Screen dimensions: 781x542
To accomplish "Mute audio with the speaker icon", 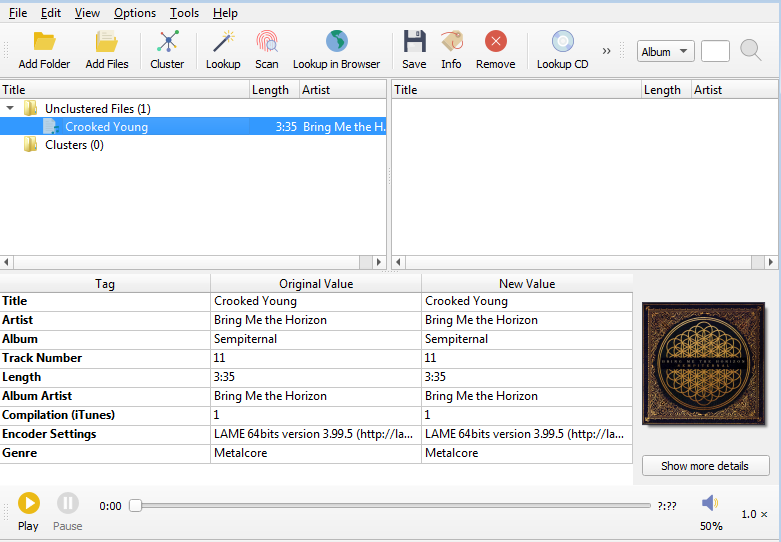I will pos(709,503).
